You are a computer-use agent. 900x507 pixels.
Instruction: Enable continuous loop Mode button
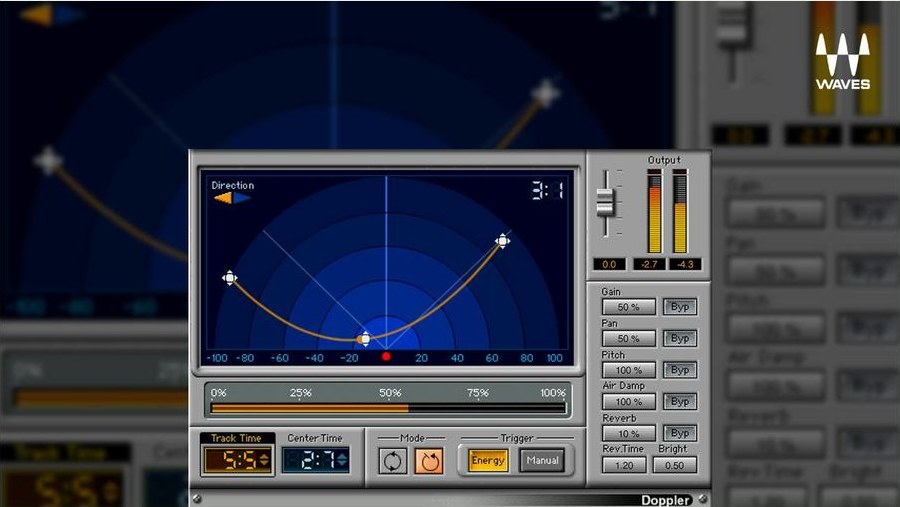393,461
